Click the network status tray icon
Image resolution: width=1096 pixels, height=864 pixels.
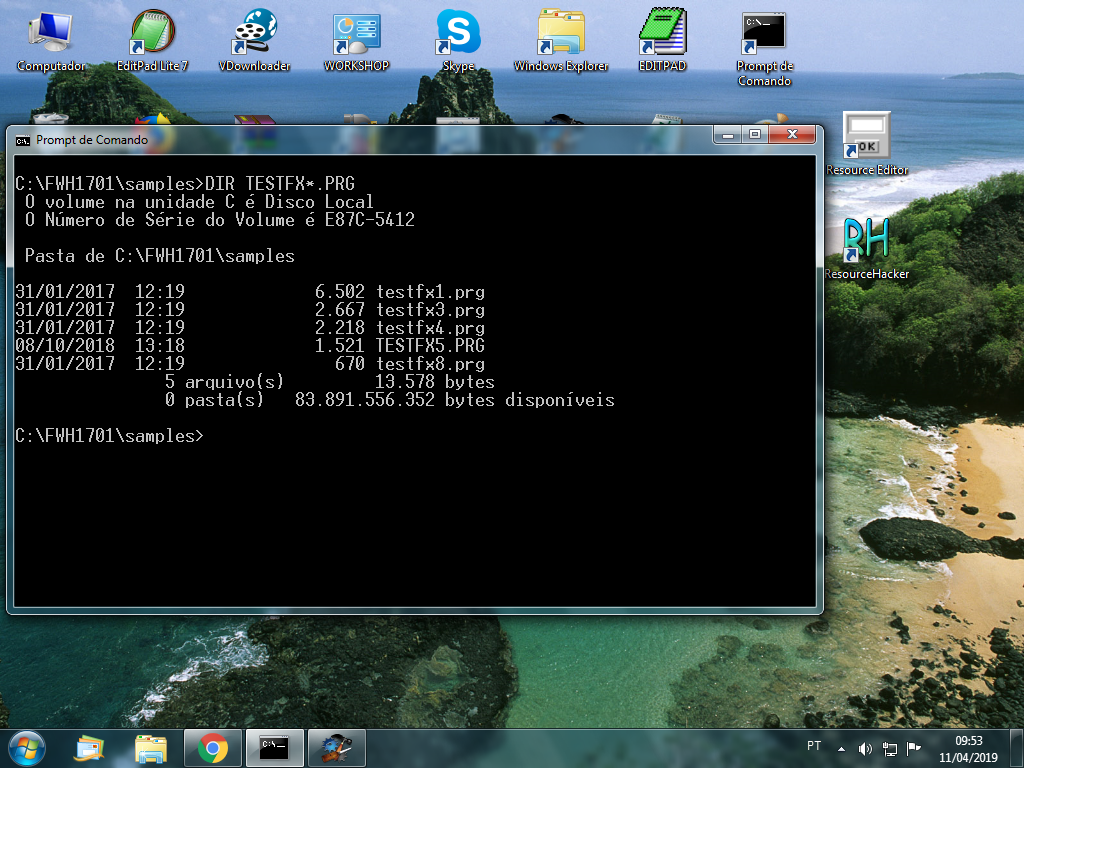[x=890, y=748]
